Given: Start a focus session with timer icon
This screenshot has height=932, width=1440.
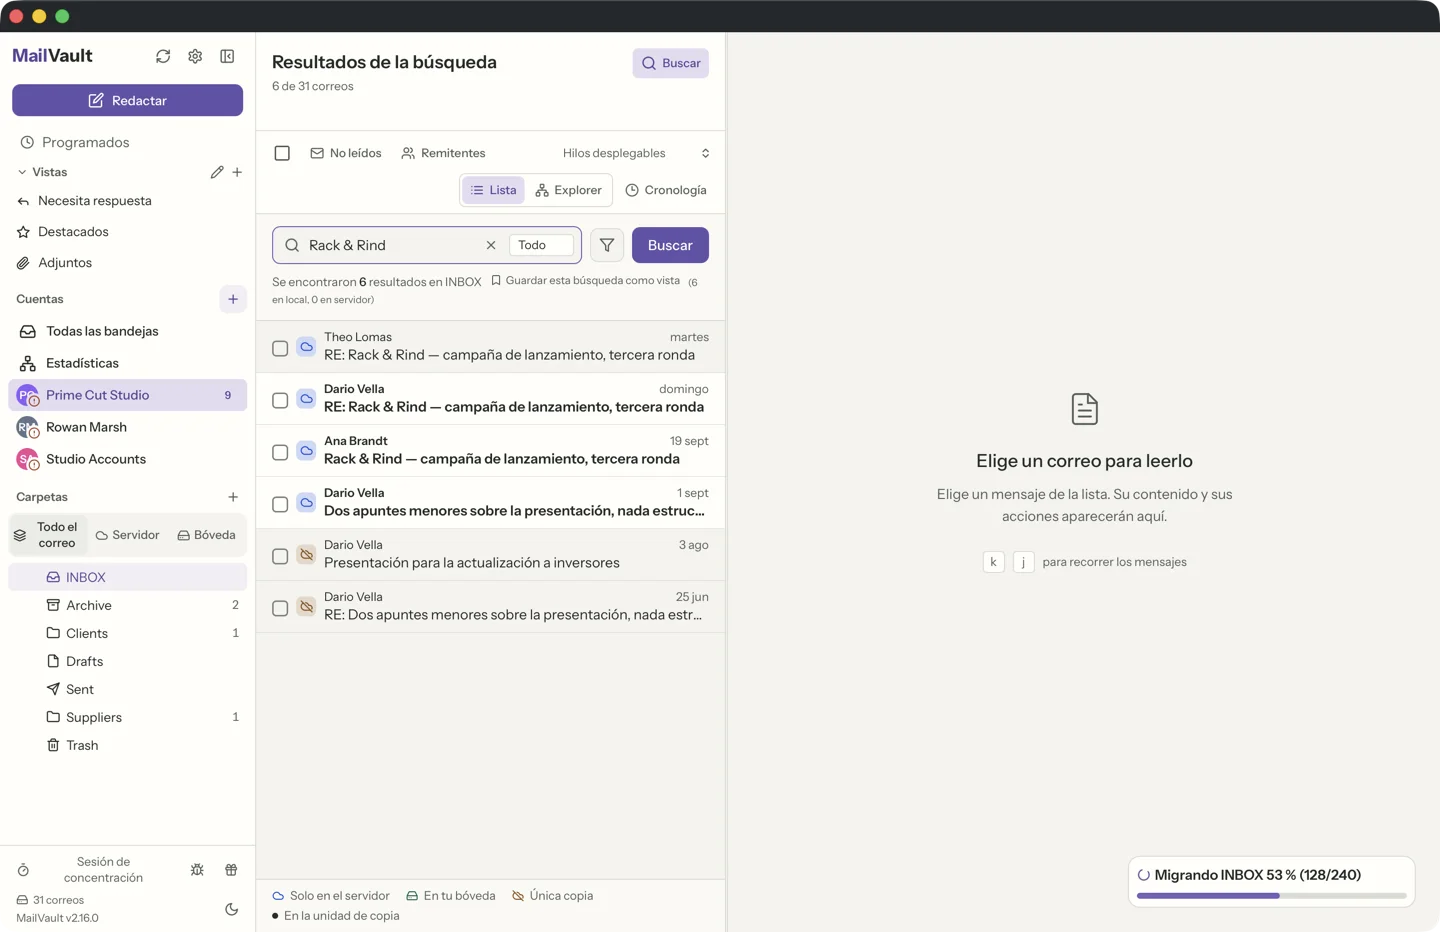Looking at the screenshot, I should [23, 870].
